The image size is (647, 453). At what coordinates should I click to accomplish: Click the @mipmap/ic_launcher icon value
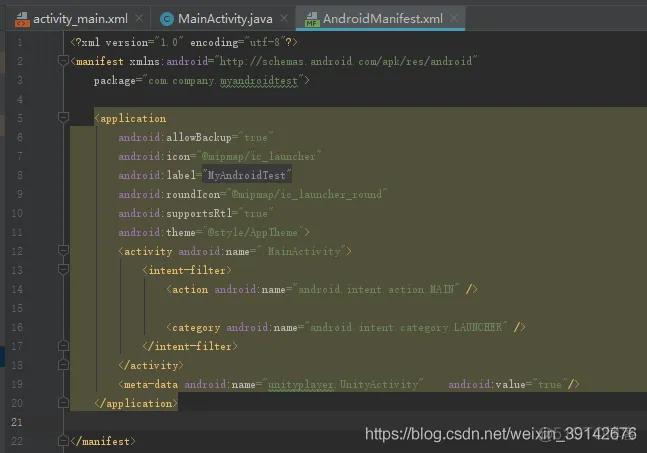(259, 156)
